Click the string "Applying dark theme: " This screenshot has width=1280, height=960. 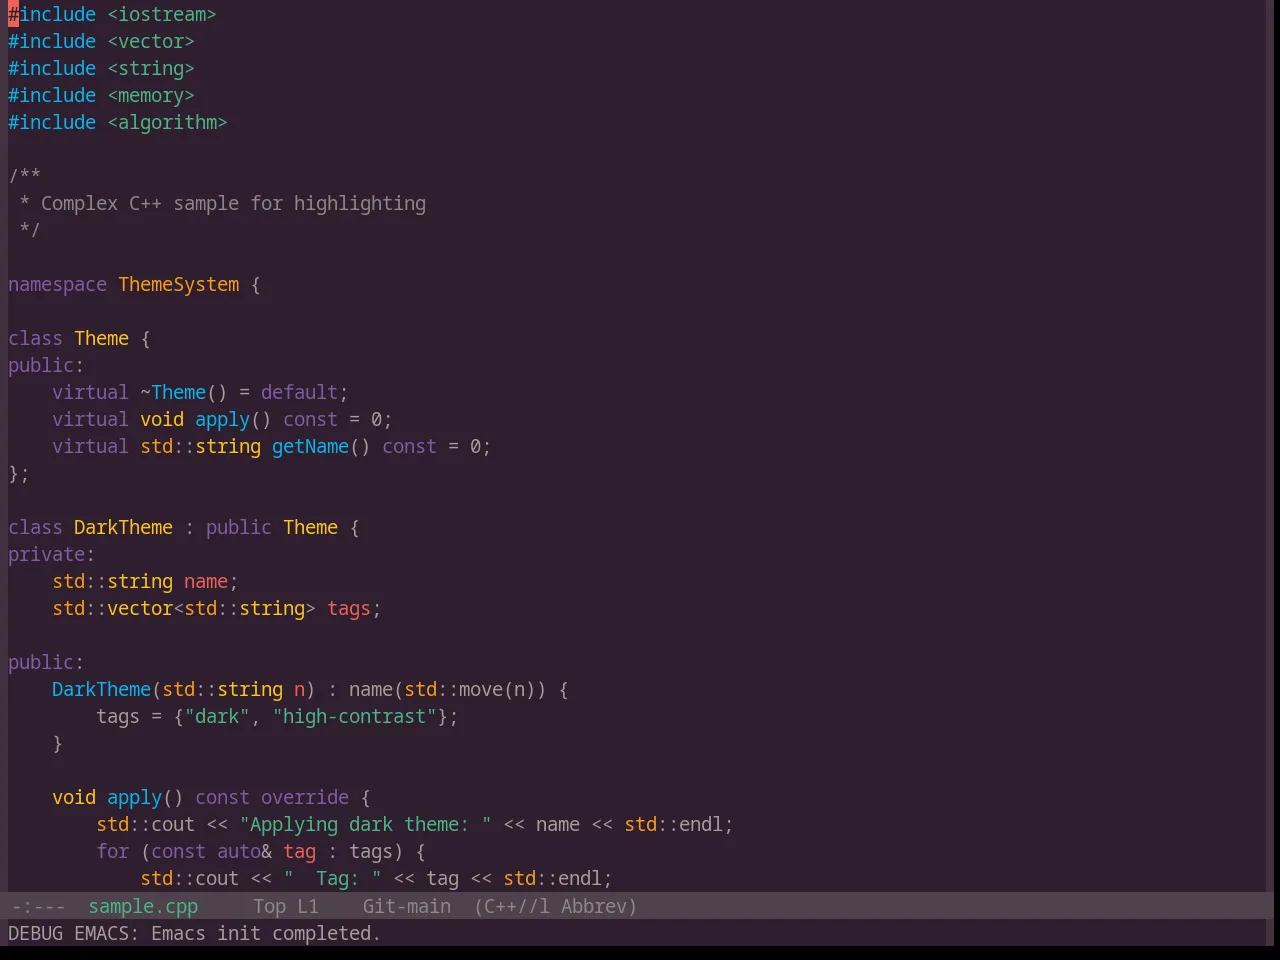(365, 824)
